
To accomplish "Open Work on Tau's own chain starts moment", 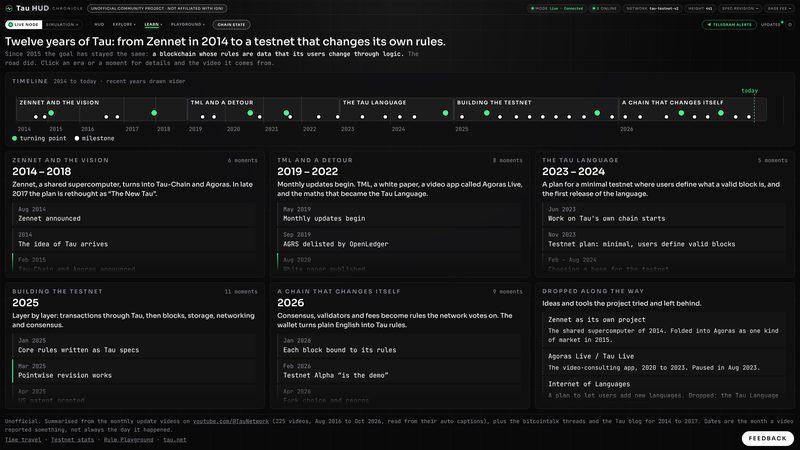I will coord(664,214).
